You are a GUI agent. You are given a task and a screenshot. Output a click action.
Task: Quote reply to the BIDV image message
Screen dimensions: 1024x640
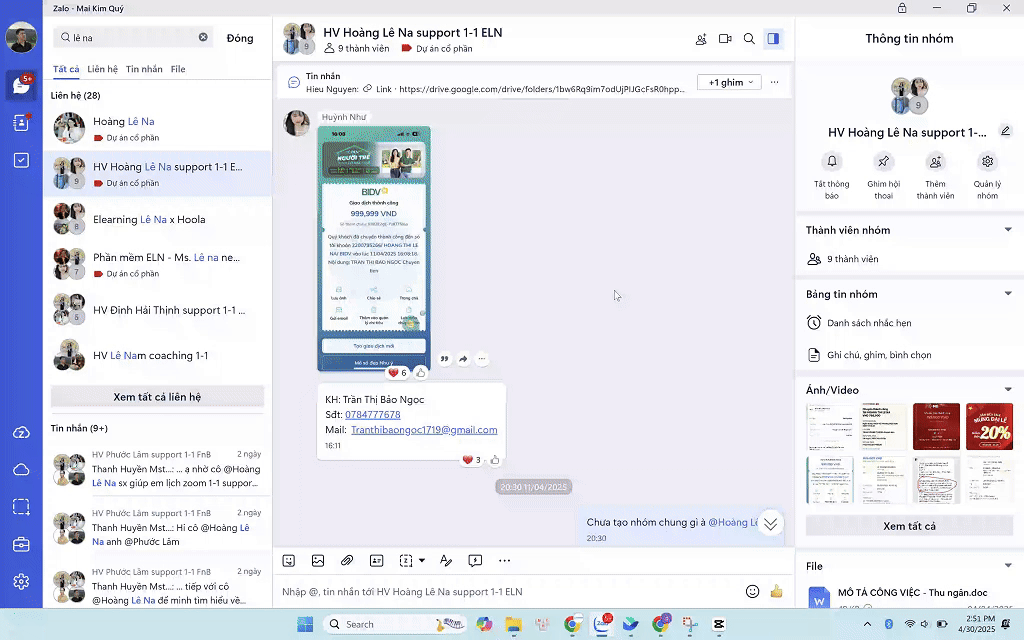(445, 359)
